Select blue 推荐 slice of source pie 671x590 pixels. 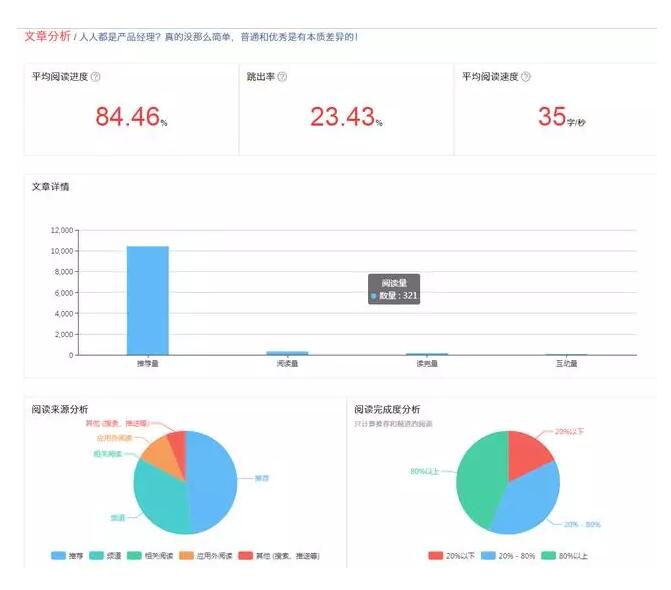[210, 485]
